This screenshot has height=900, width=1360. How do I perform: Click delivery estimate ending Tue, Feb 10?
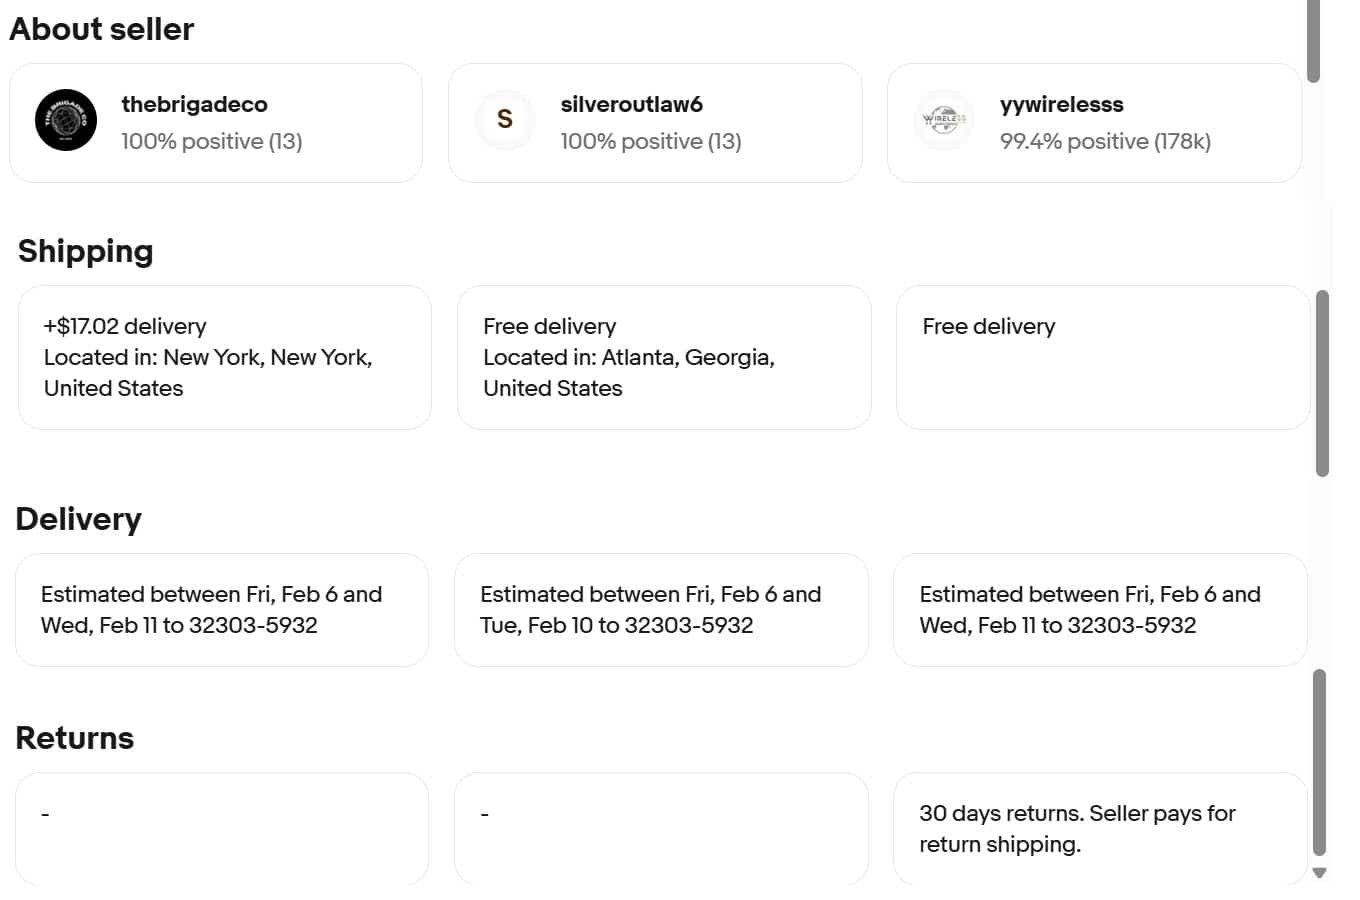pyautogui.click(x=661, y=610)
